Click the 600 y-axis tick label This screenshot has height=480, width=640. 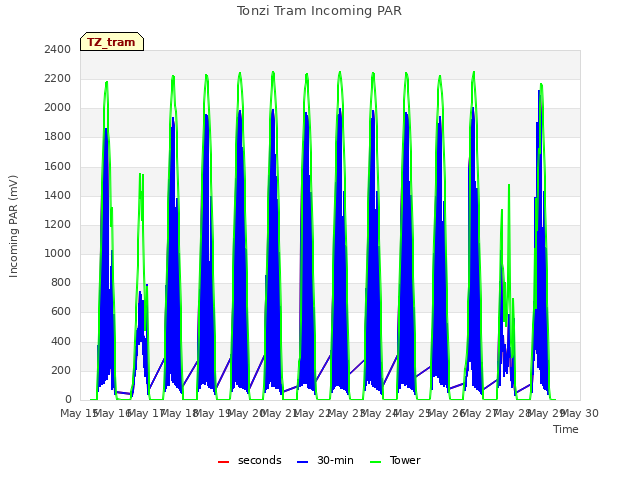click(61, 312)
